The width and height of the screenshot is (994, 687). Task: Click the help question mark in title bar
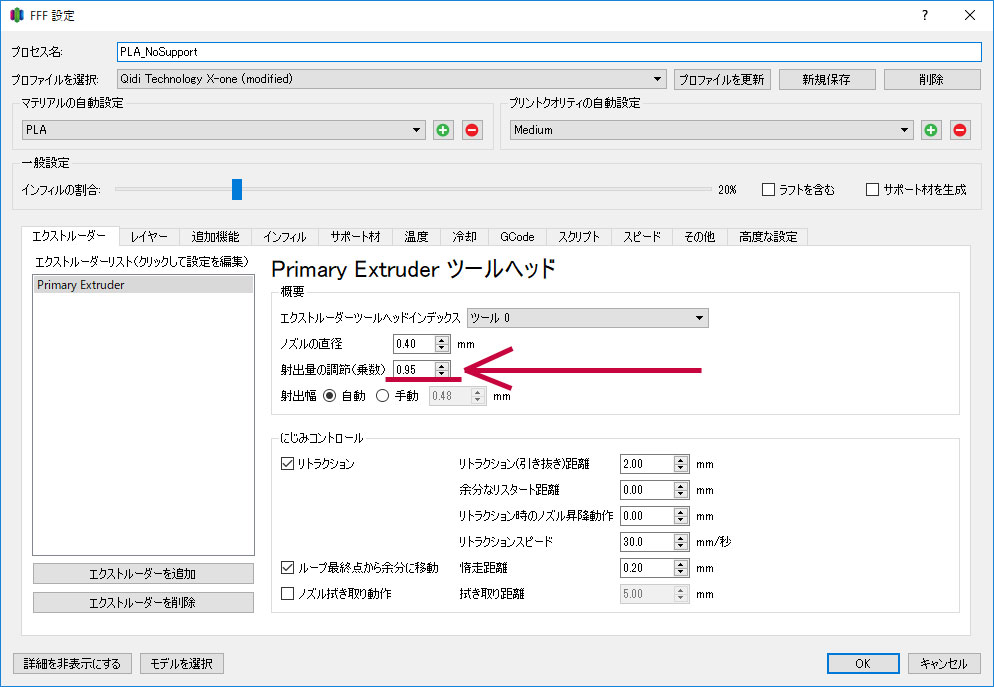pyautogui.click(x=925, y=16)
